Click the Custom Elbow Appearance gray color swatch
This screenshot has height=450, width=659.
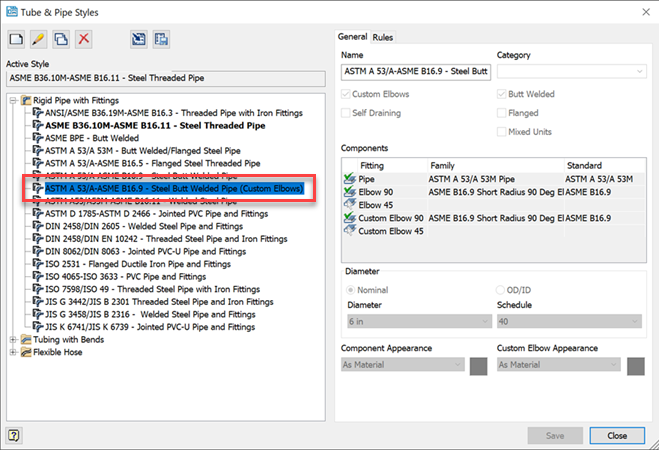[635, 366]
